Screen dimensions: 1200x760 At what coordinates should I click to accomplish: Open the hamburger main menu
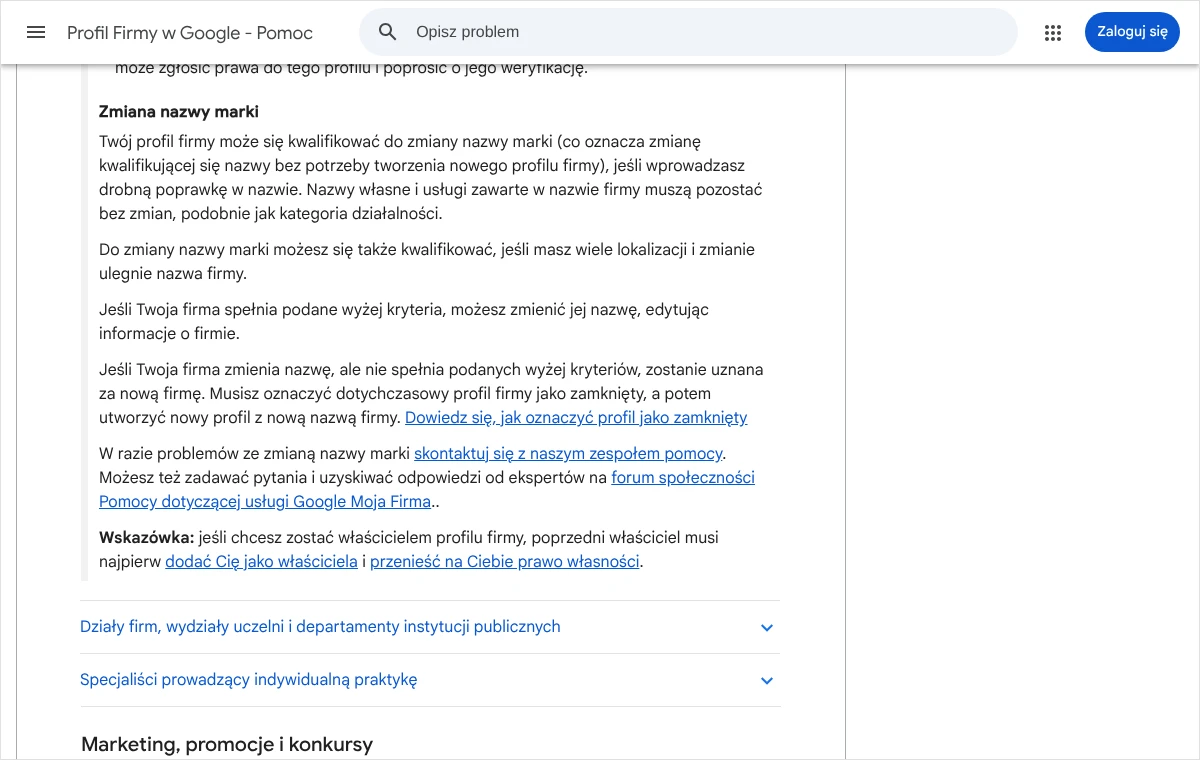(36, 32)
